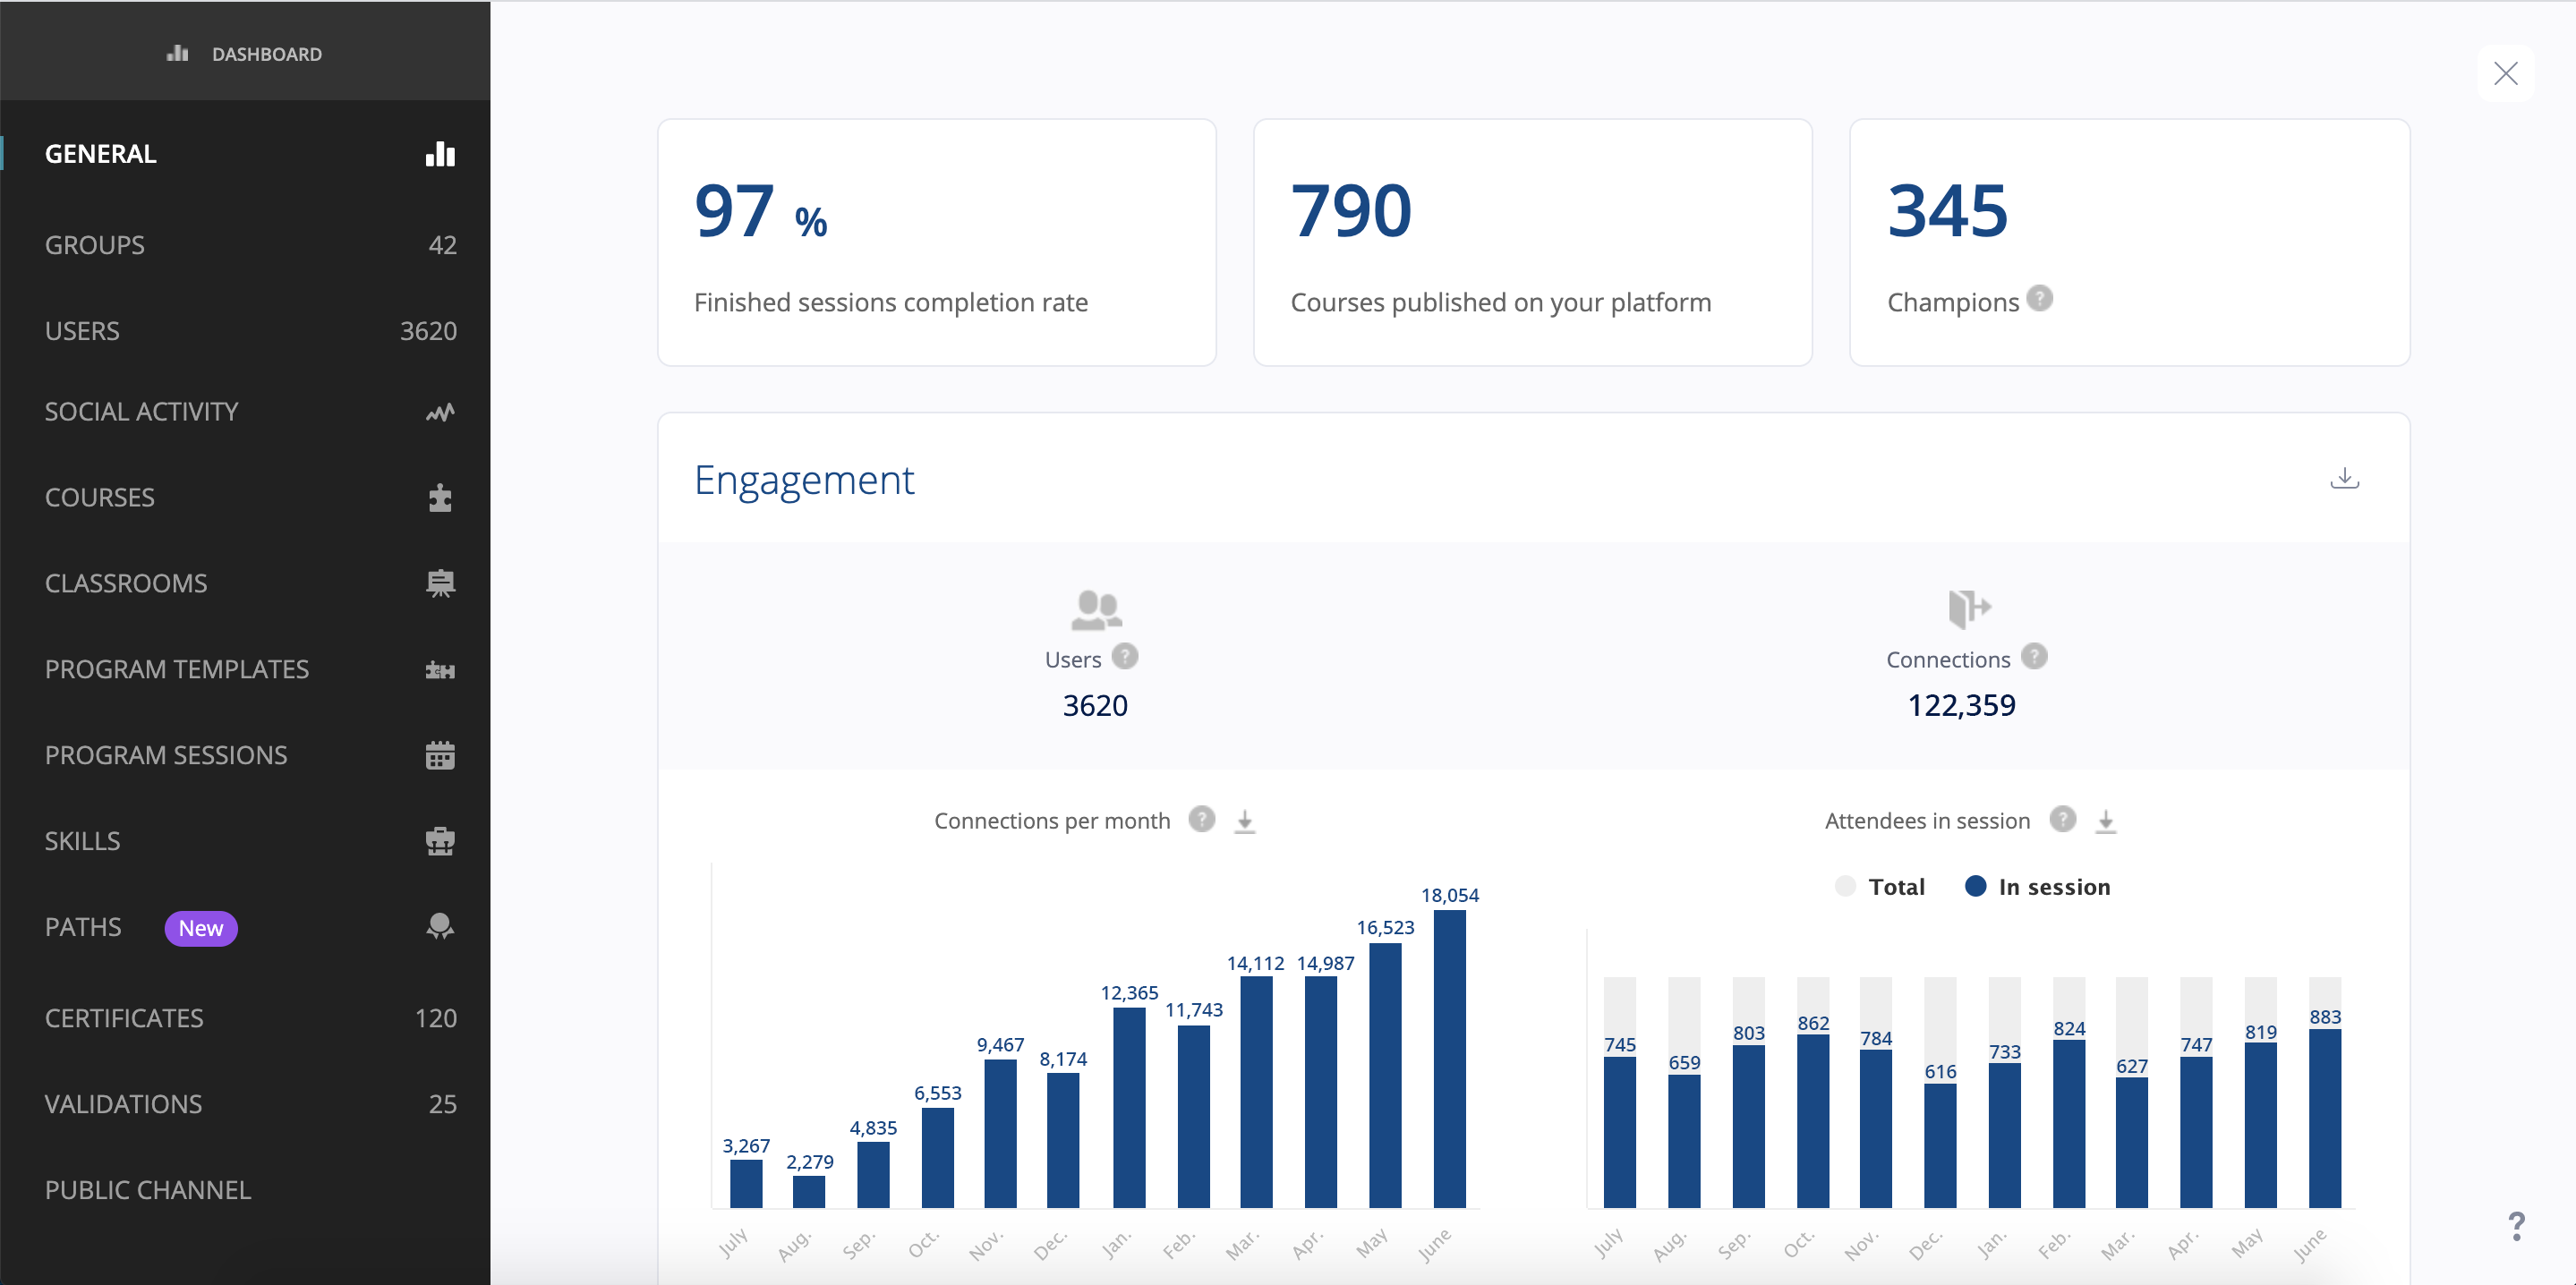The width and height of the screenshot is (2576, 1285).
Task: Click the Classrooms icon in sidebar
Action: 440,582
